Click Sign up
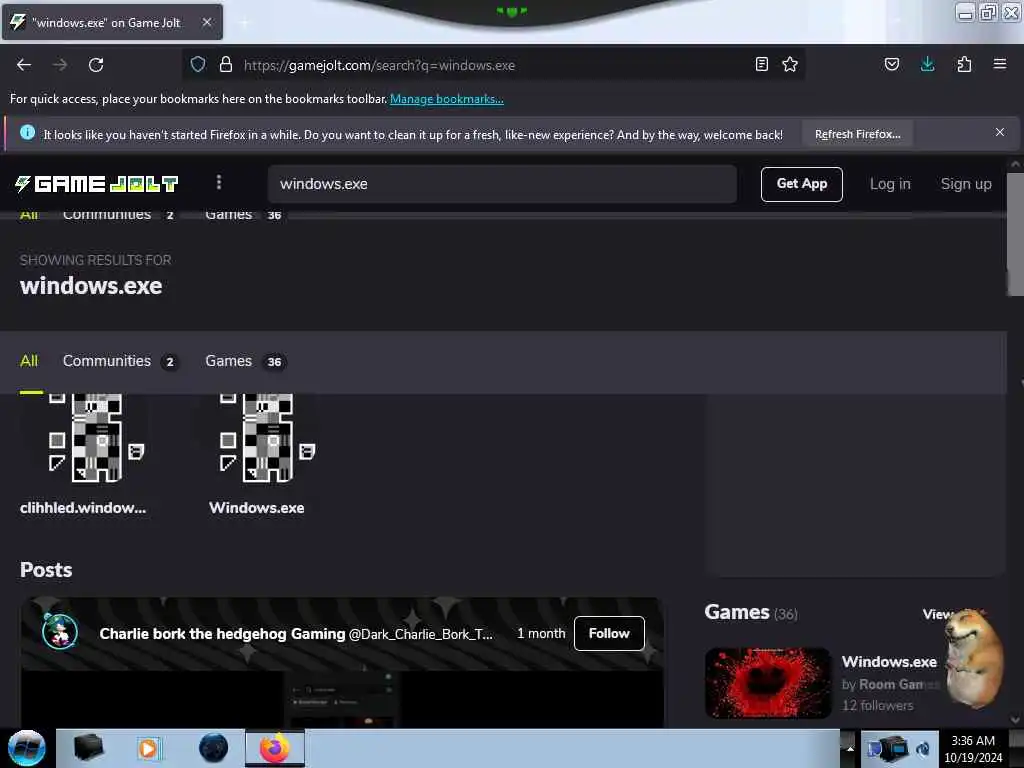 point(966,184)
